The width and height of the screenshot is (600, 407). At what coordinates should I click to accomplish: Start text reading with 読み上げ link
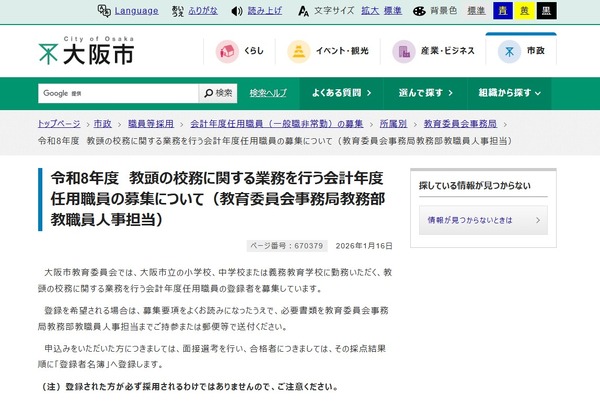(265, 11)
